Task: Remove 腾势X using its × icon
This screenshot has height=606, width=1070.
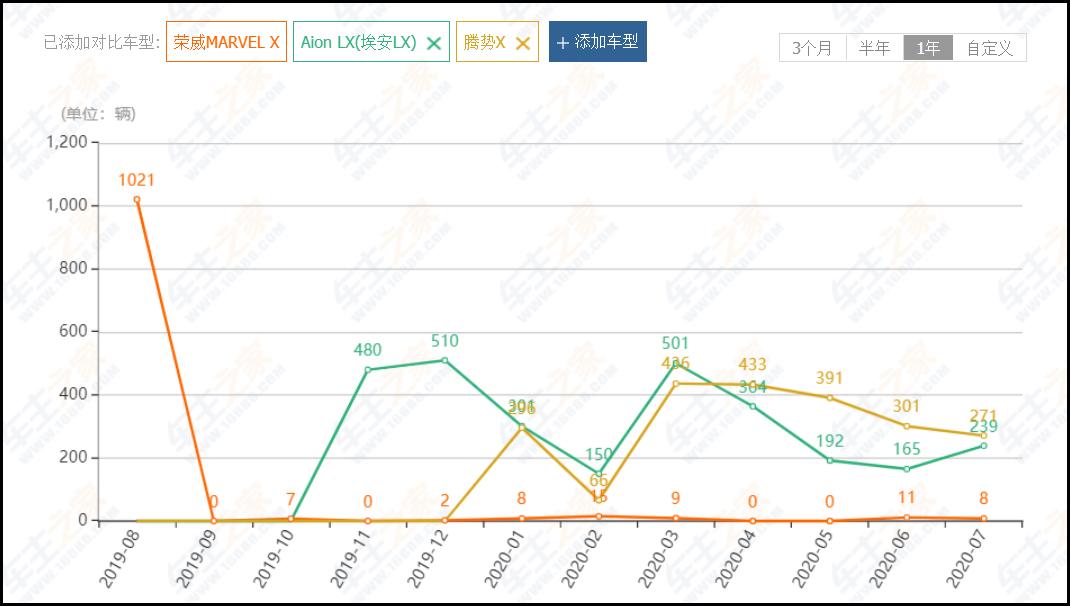Action: pyautogui.click(x=521, y=42)
